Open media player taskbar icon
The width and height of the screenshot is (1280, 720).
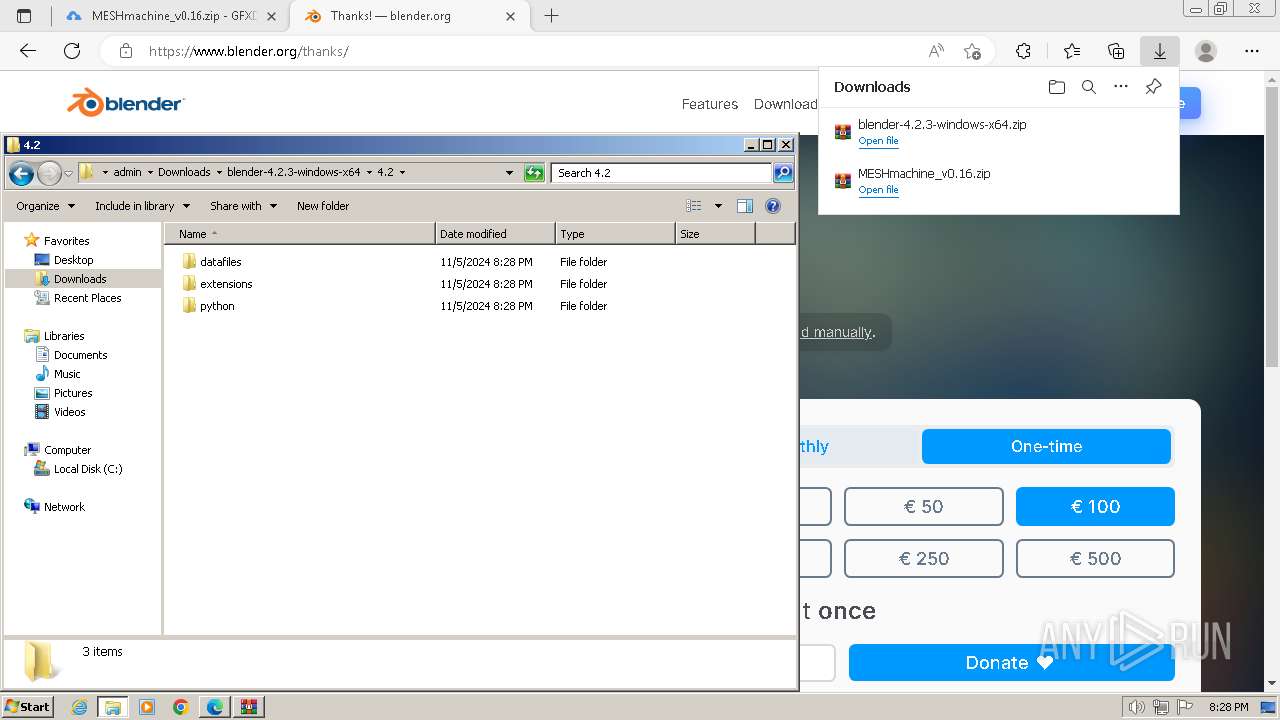pyautogui.click(x=147, y=707)
